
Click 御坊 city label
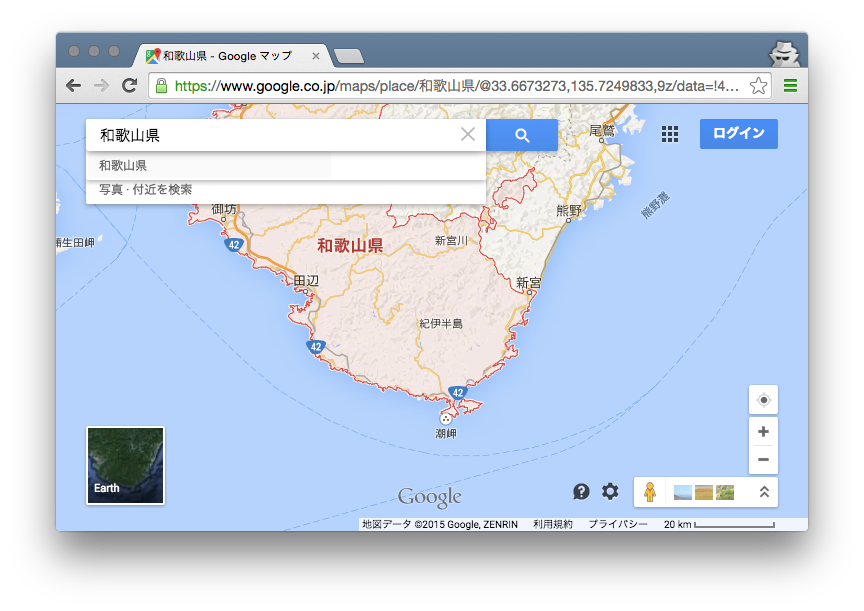pyautogui.click(x=224, y=209)
